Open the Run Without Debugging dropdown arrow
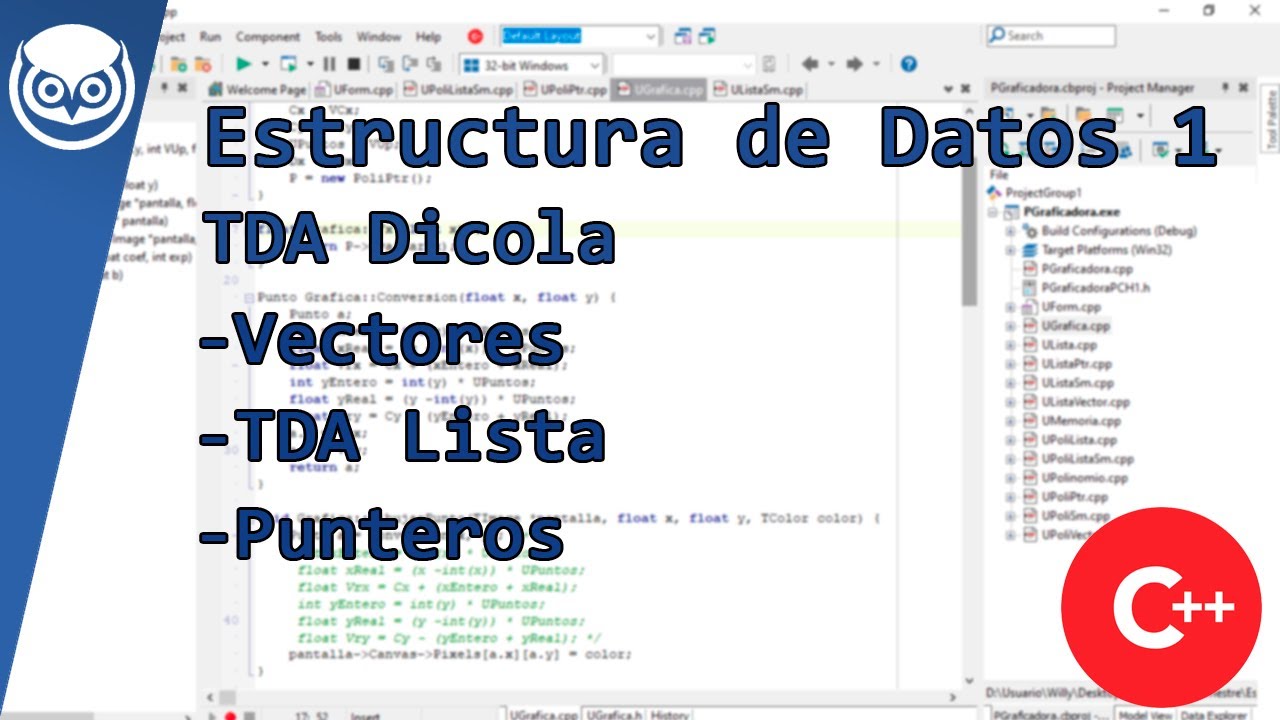The height and width of the screenshot is (720, 1280). tap(309, 64)
